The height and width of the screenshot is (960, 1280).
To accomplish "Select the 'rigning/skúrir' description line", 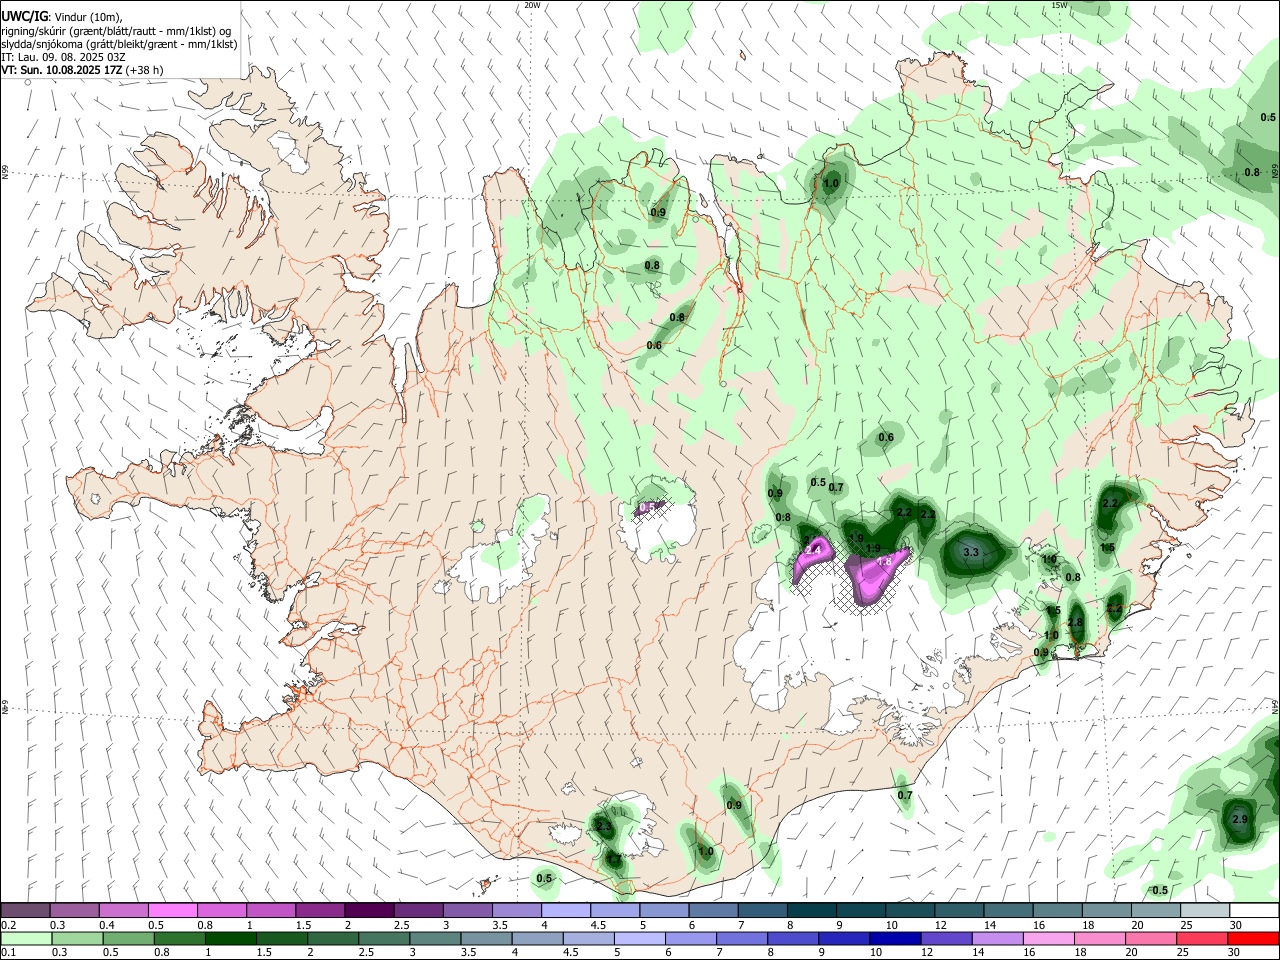I will click(x=116, y=31).
